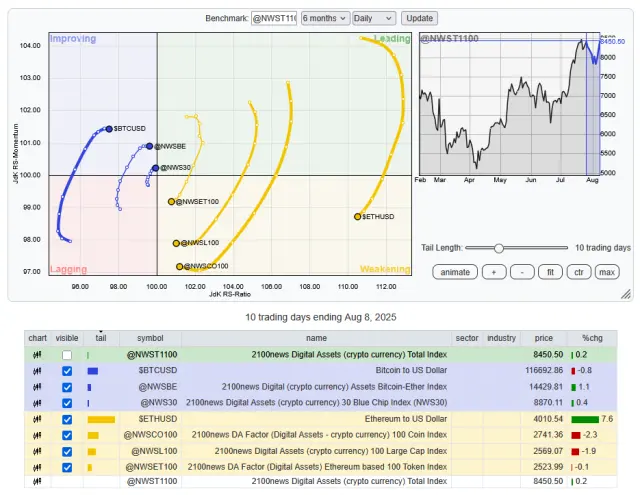
Task: Uncheck visible box for @NWSCO100
Action: [x=67, y=435]
